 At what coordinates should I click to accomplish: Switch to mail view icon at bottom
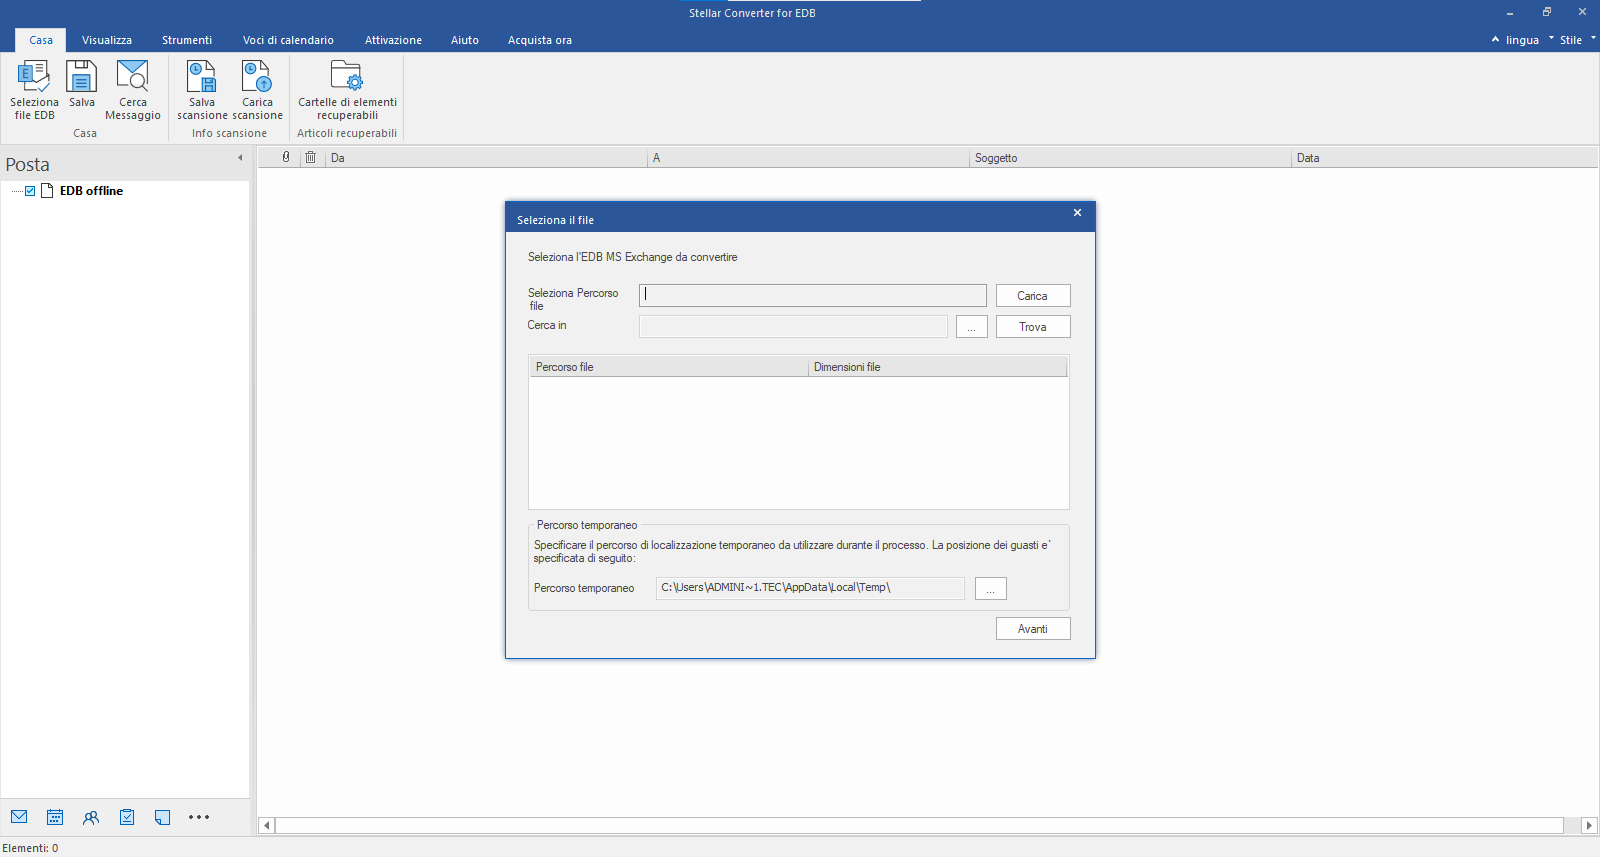pyautogui.click(x=19, y=817)
